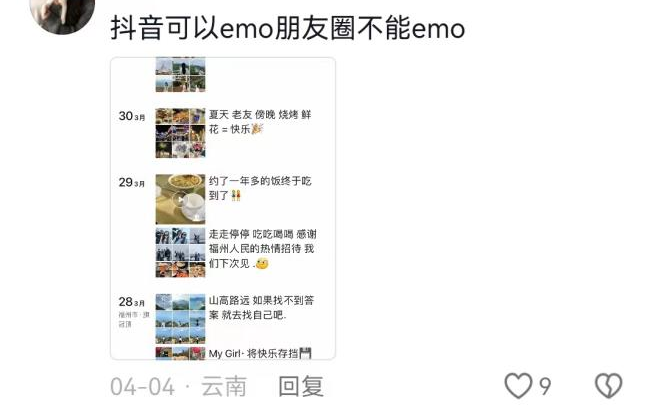Click the 04-04 comment date
Screen dimensions: 659x418
point(142,387)
